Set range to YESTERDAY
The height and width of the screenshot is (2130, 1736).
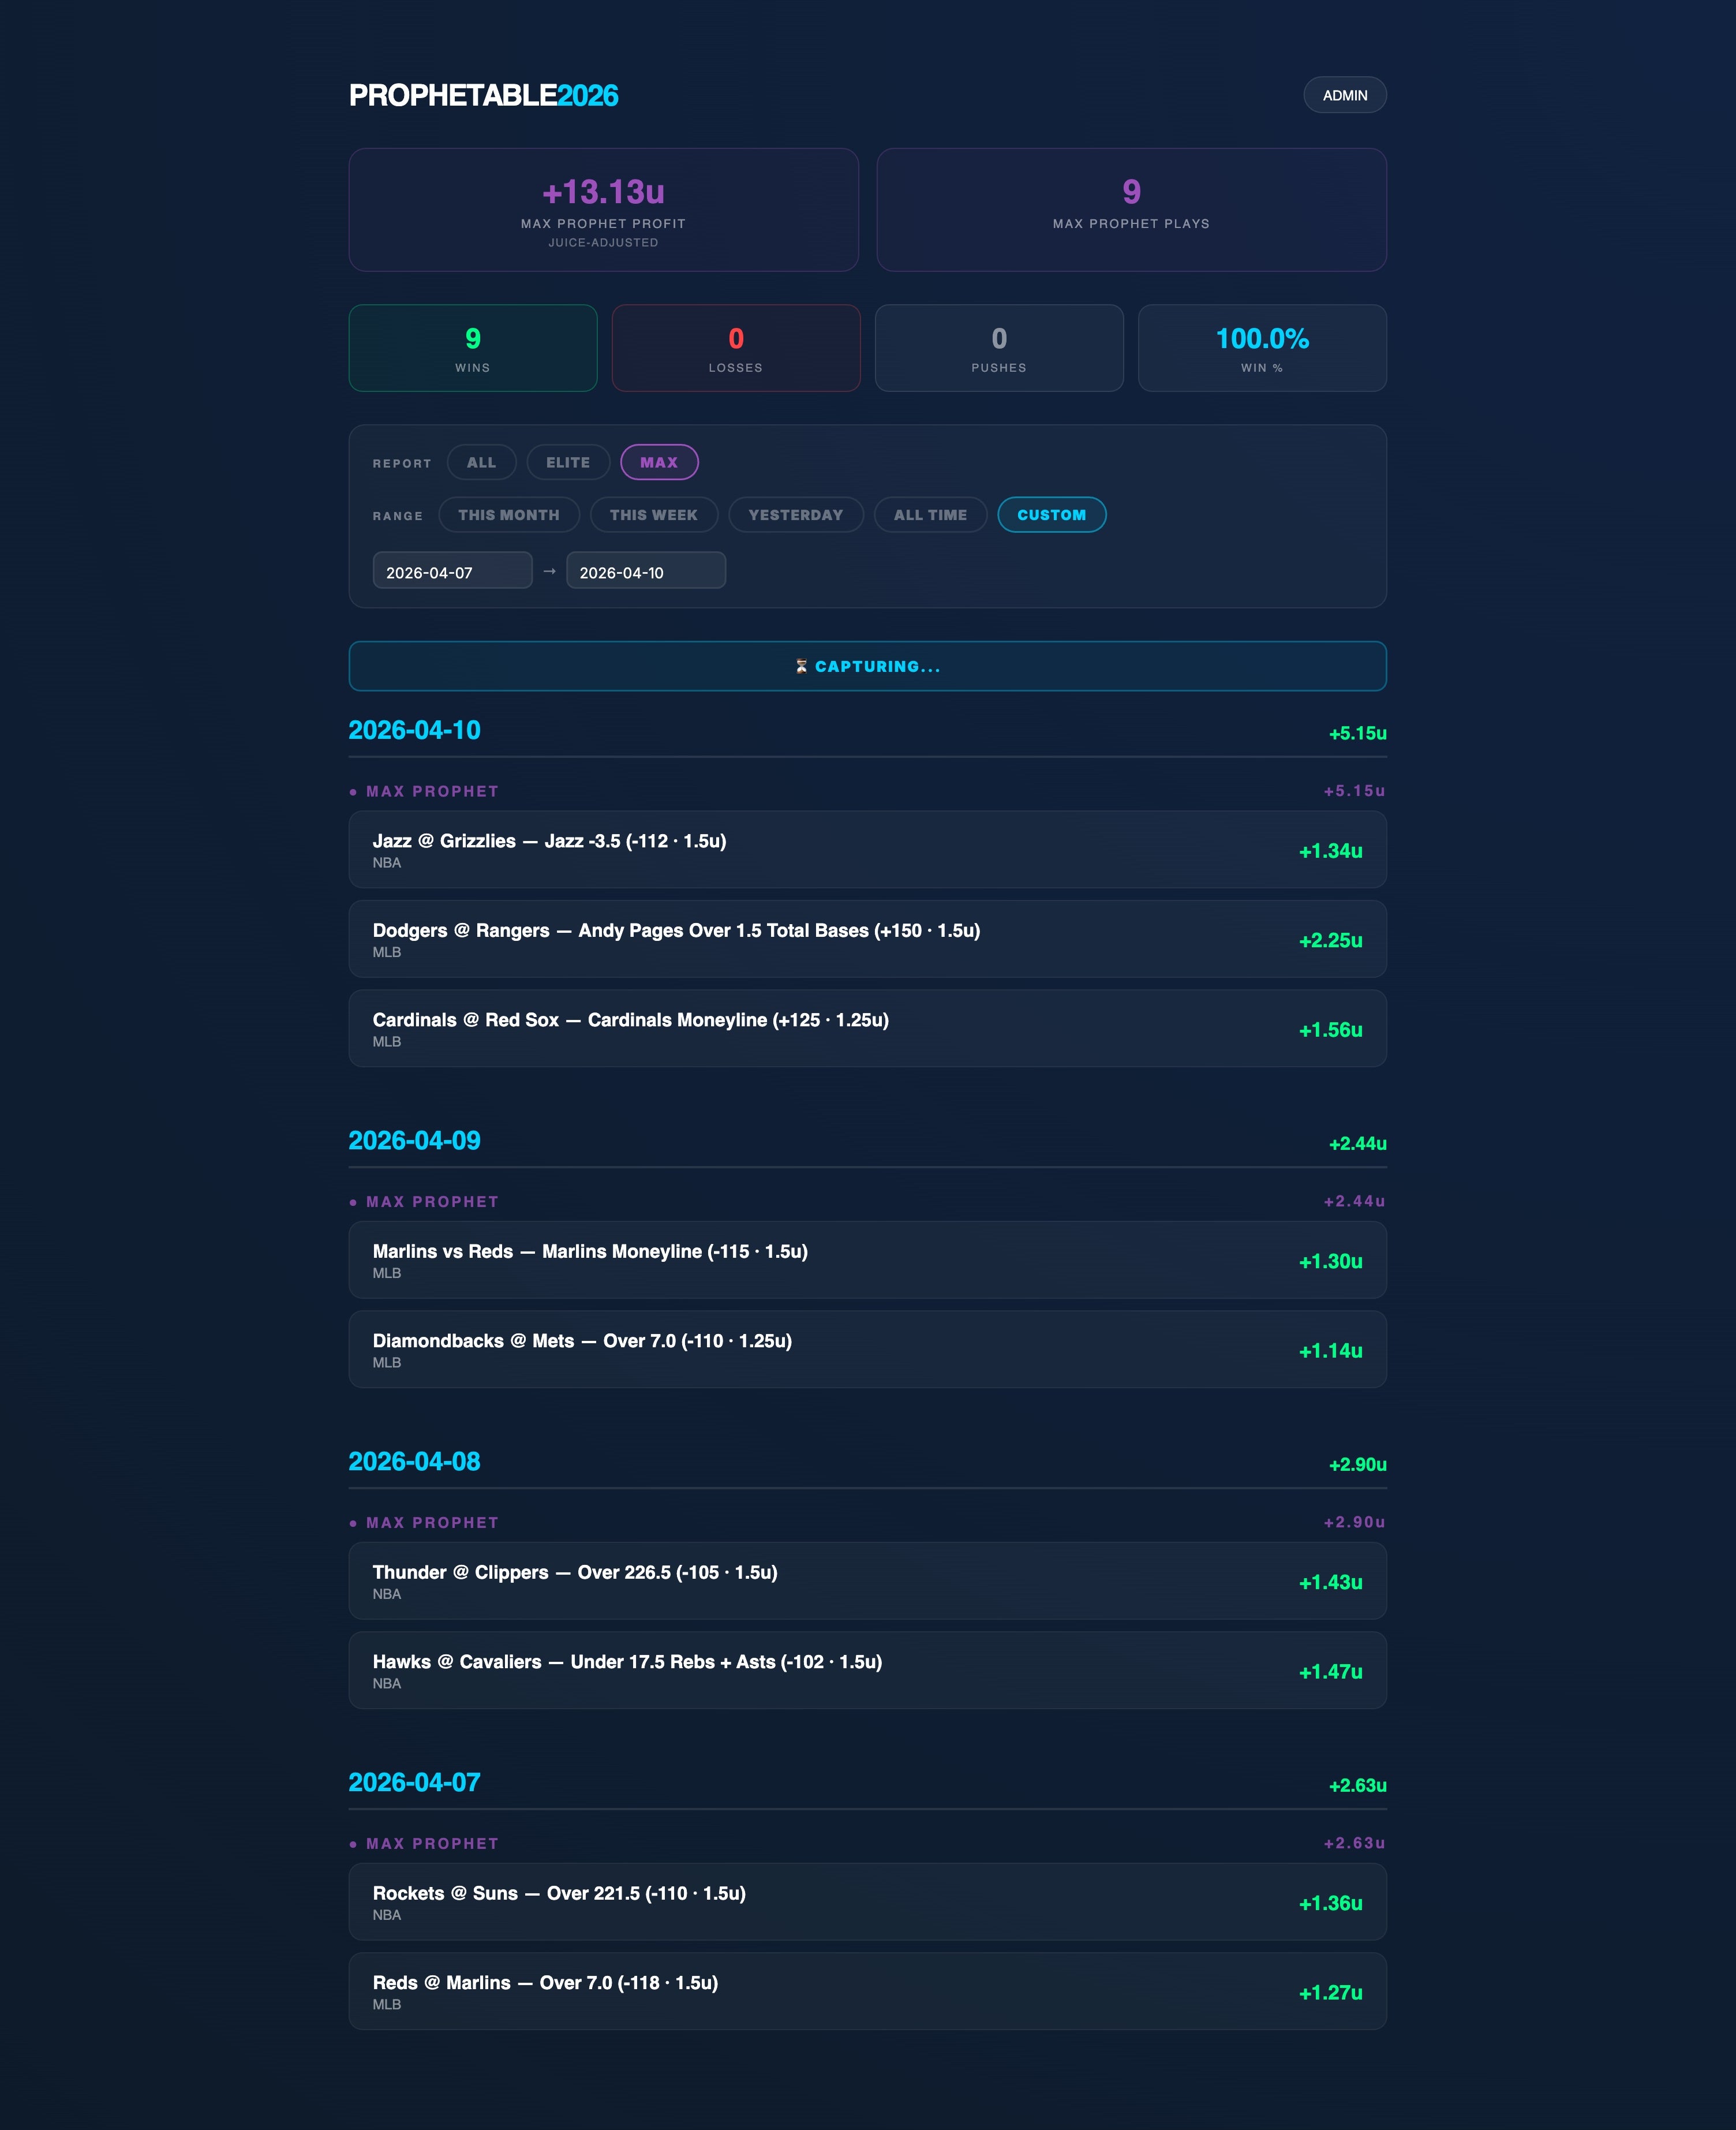[x=795, y=515]
